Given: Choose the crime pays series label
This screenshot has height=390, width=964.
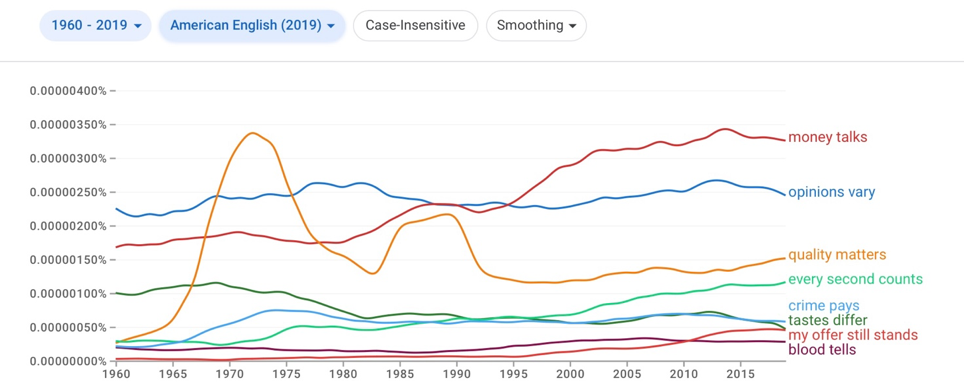Looking at the screenshot, I should [823, 306].
